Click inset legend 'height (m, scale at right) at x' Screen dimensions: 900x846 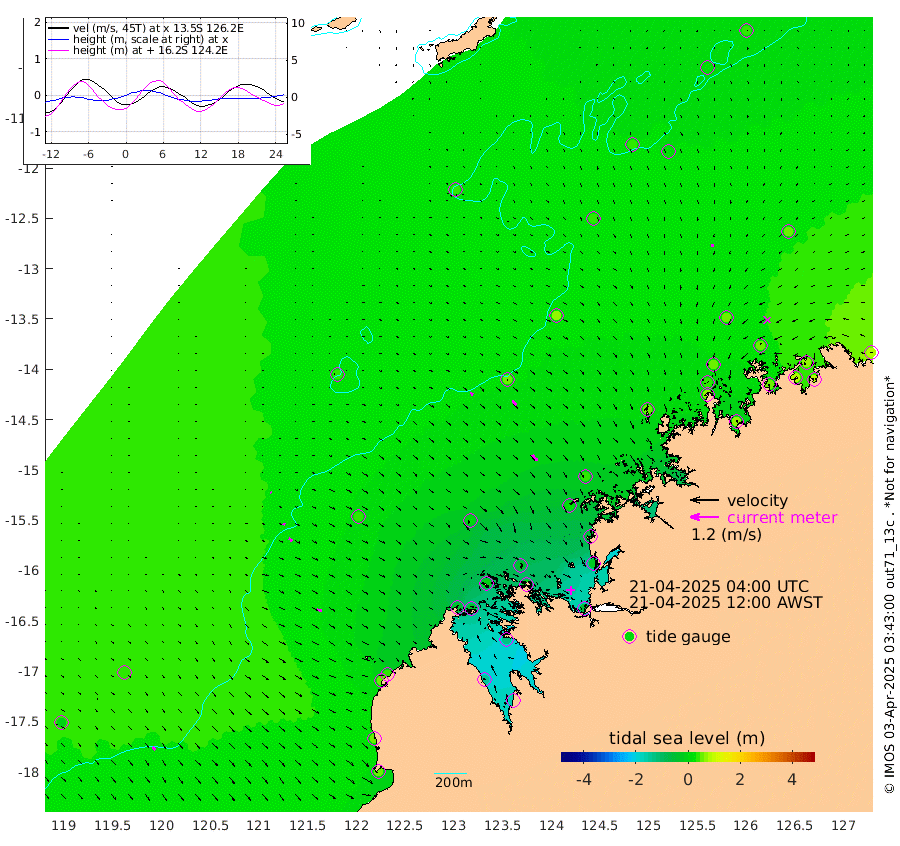point(150,40)
